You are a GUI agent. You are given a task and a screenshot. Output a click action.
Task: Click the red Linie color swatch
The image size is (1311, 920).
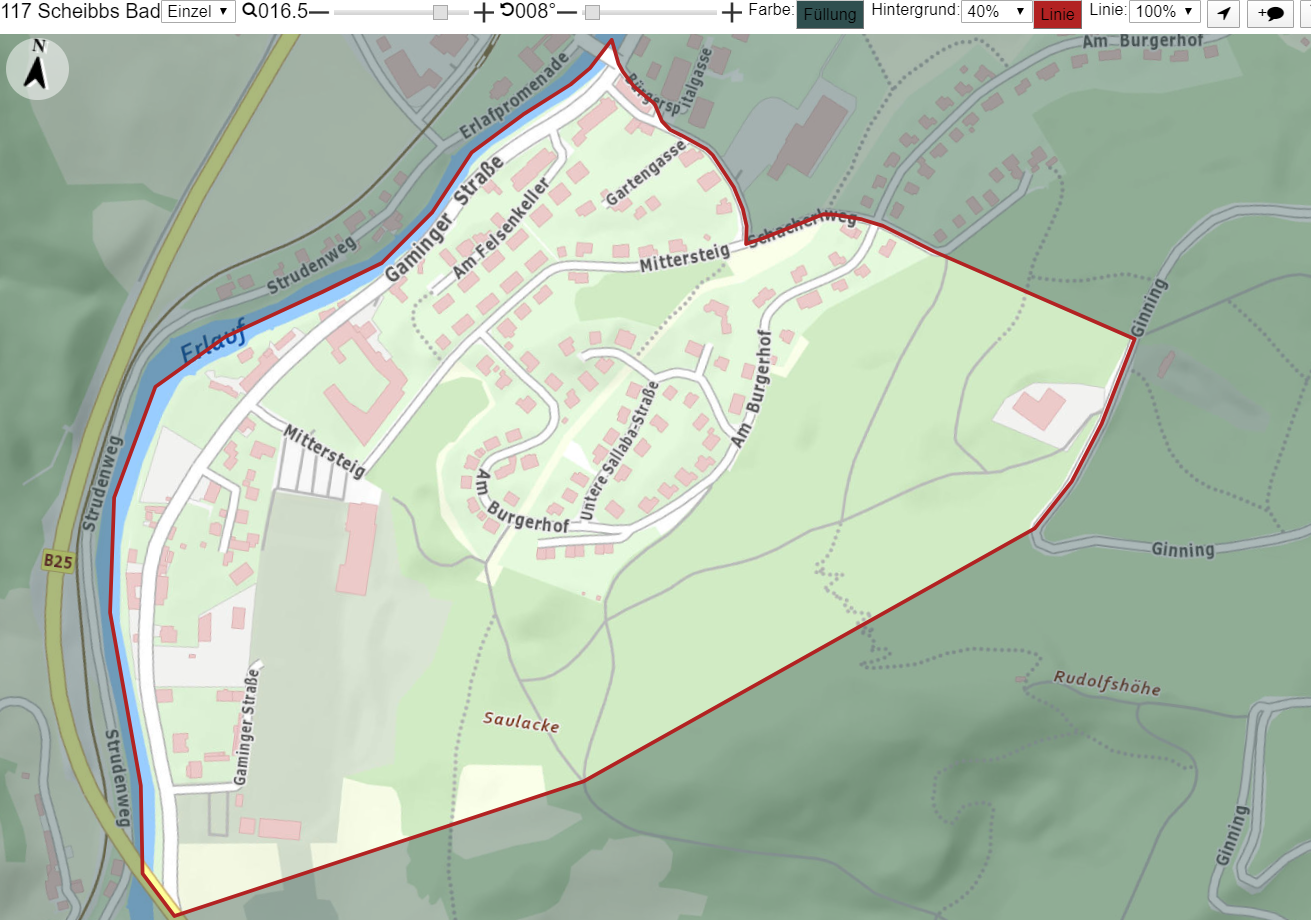1058,14
